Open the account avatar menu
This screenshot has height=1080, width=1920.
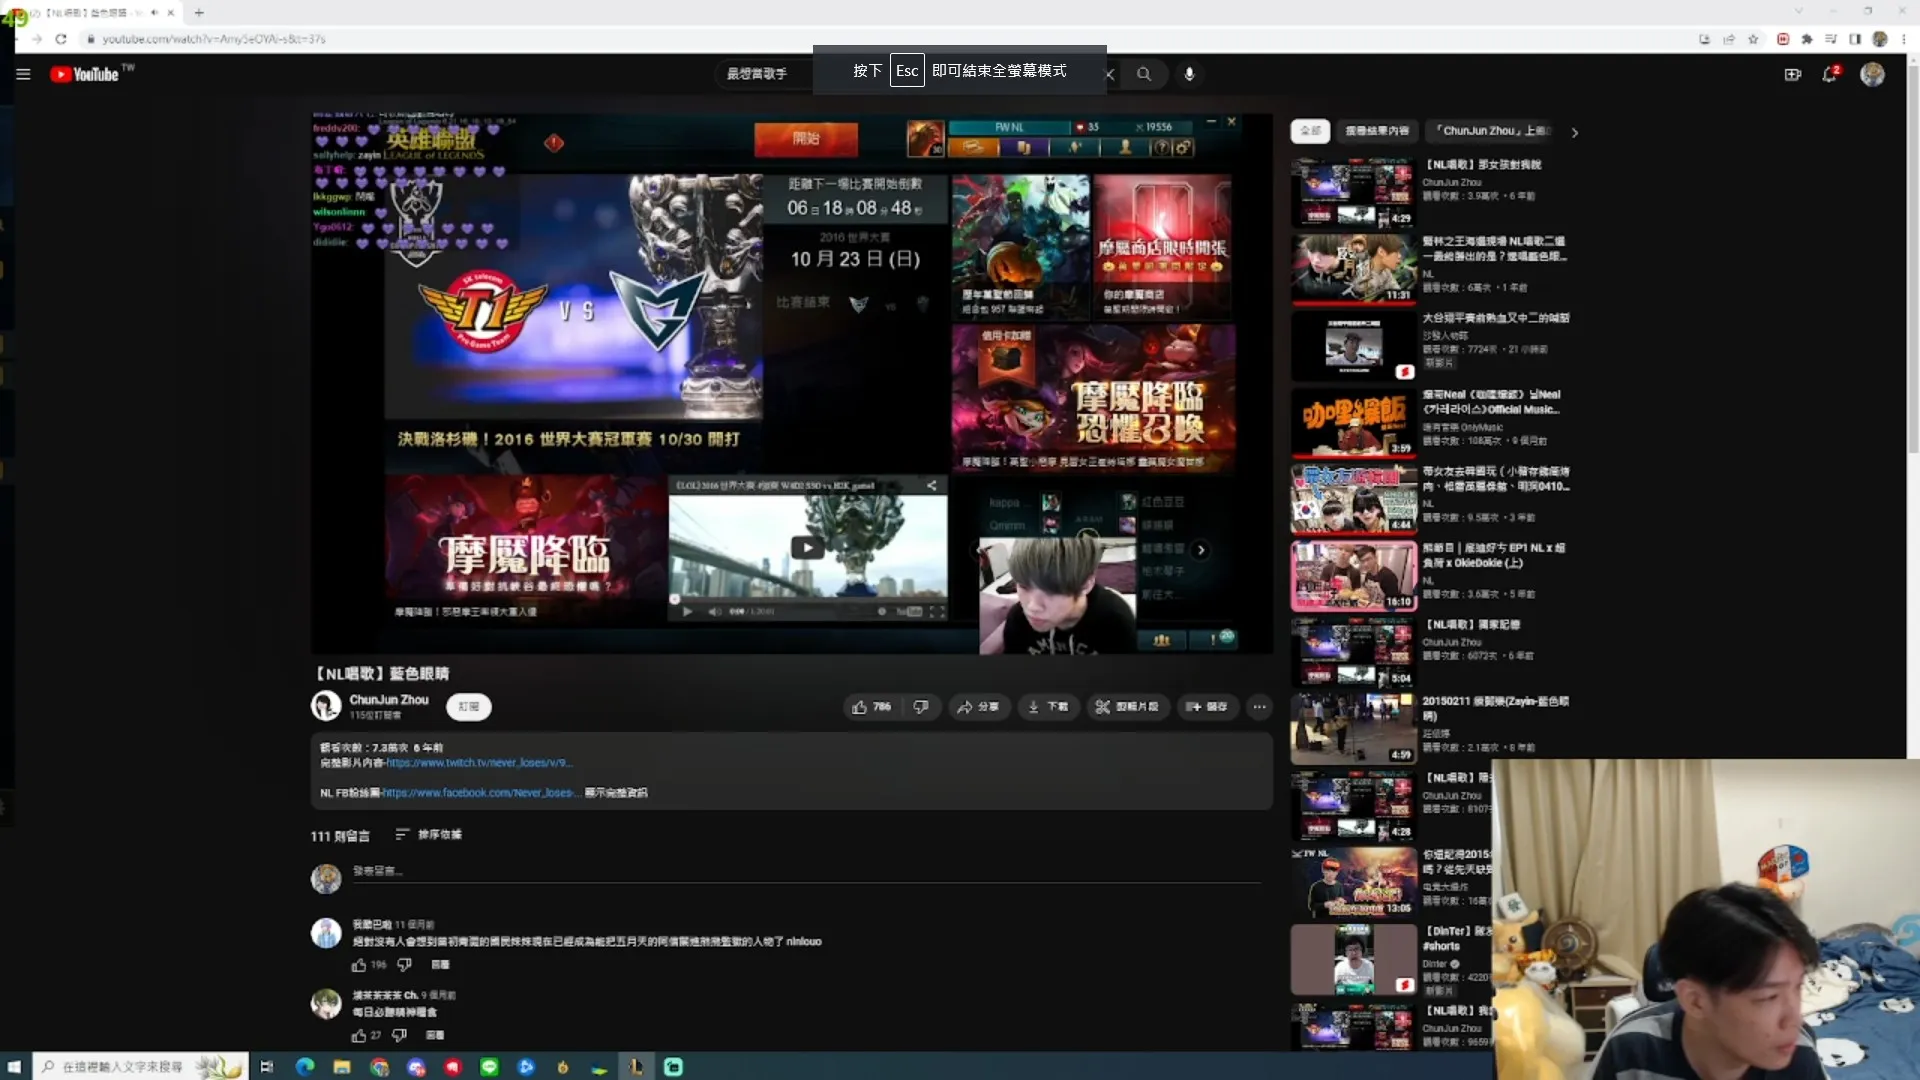tap(1872, 74)
